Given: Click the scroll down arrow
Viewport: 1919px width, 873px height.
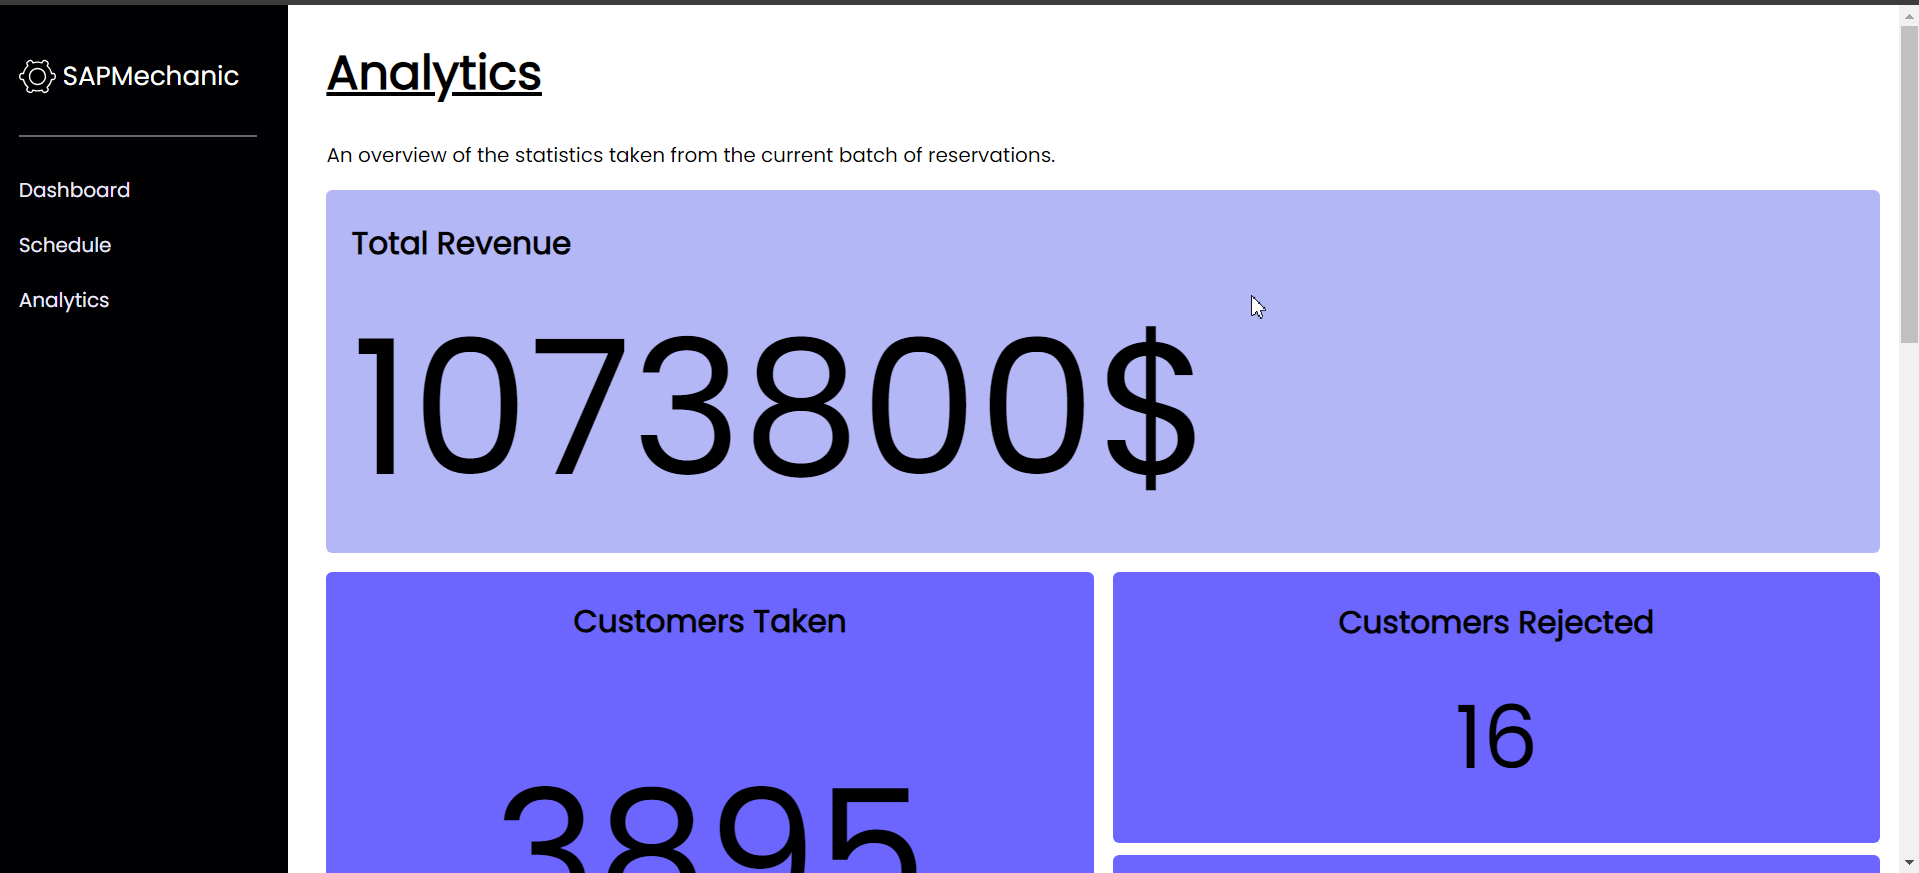Looking at the screenshot, I should tap(1909, 862).
